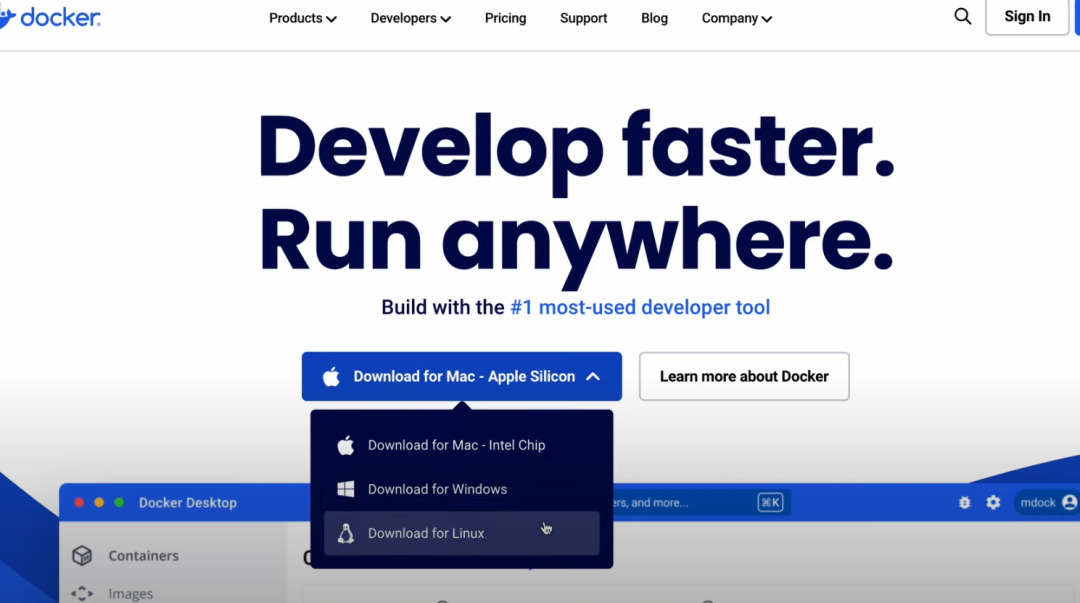1080x603 pixels.
Task: Click the Apple logo on the download button
Action: click(331, 376)
